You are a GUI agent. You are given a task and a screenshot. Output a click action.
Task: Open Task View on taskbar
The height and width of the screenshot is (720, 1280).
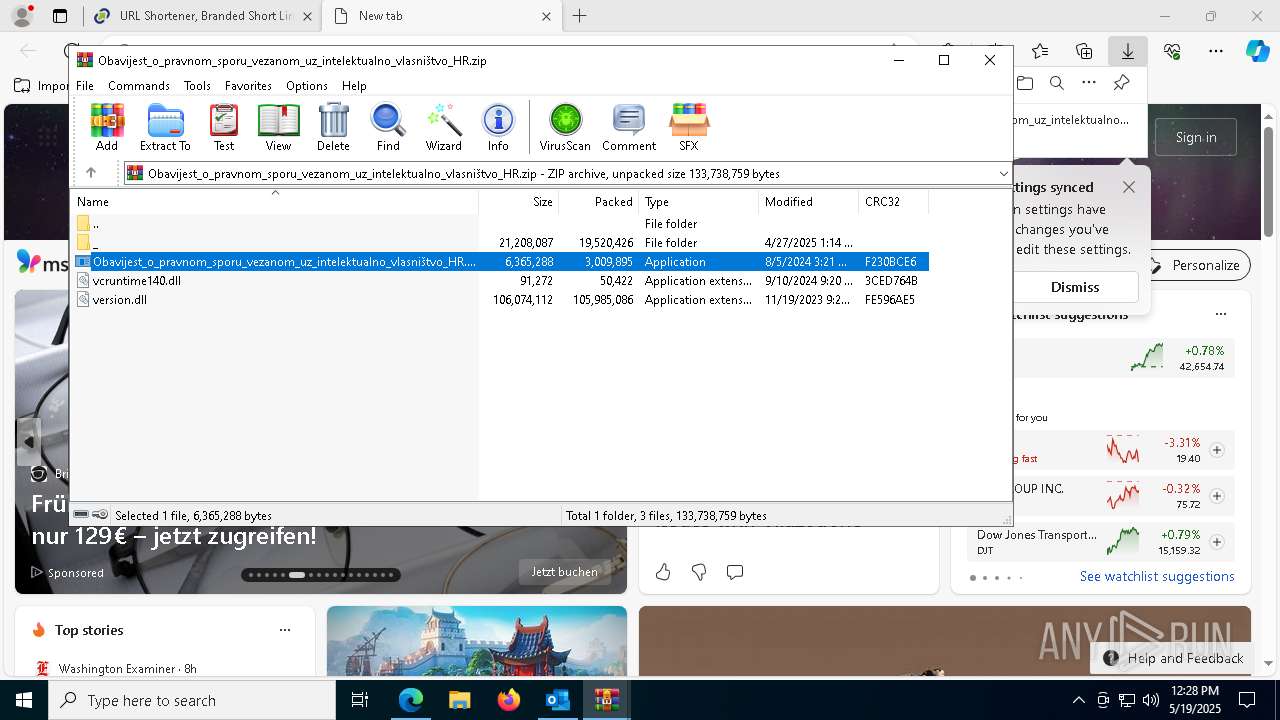pyautogui.click(x=360, y=700)
